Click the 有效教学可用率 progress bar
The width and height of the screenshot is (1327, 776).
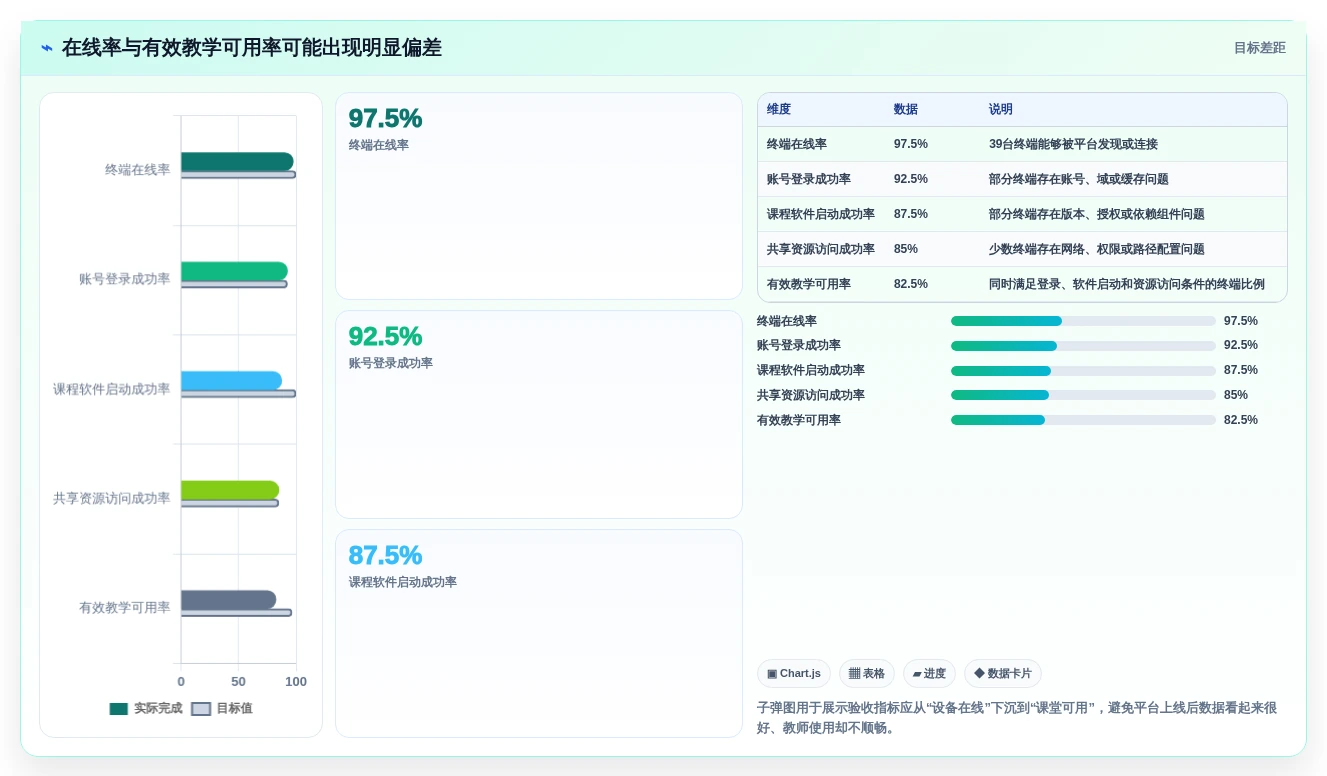1083,420
